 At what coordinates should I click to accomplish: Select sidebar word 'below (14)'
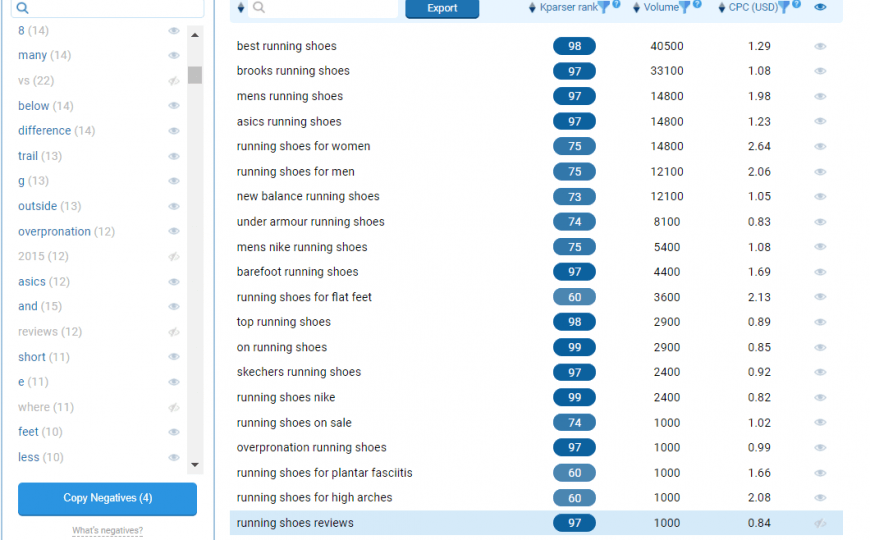[x=45, y=106]
